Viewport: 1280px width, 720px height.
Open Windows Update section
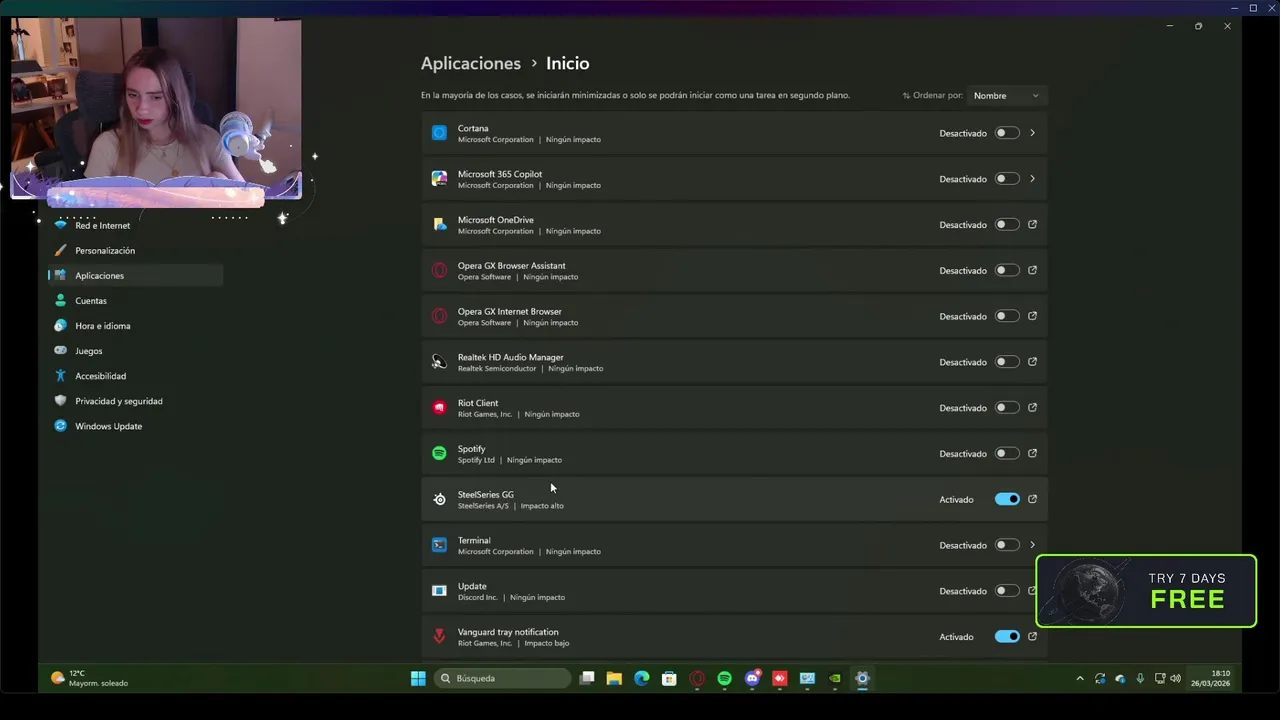point(135,426)
